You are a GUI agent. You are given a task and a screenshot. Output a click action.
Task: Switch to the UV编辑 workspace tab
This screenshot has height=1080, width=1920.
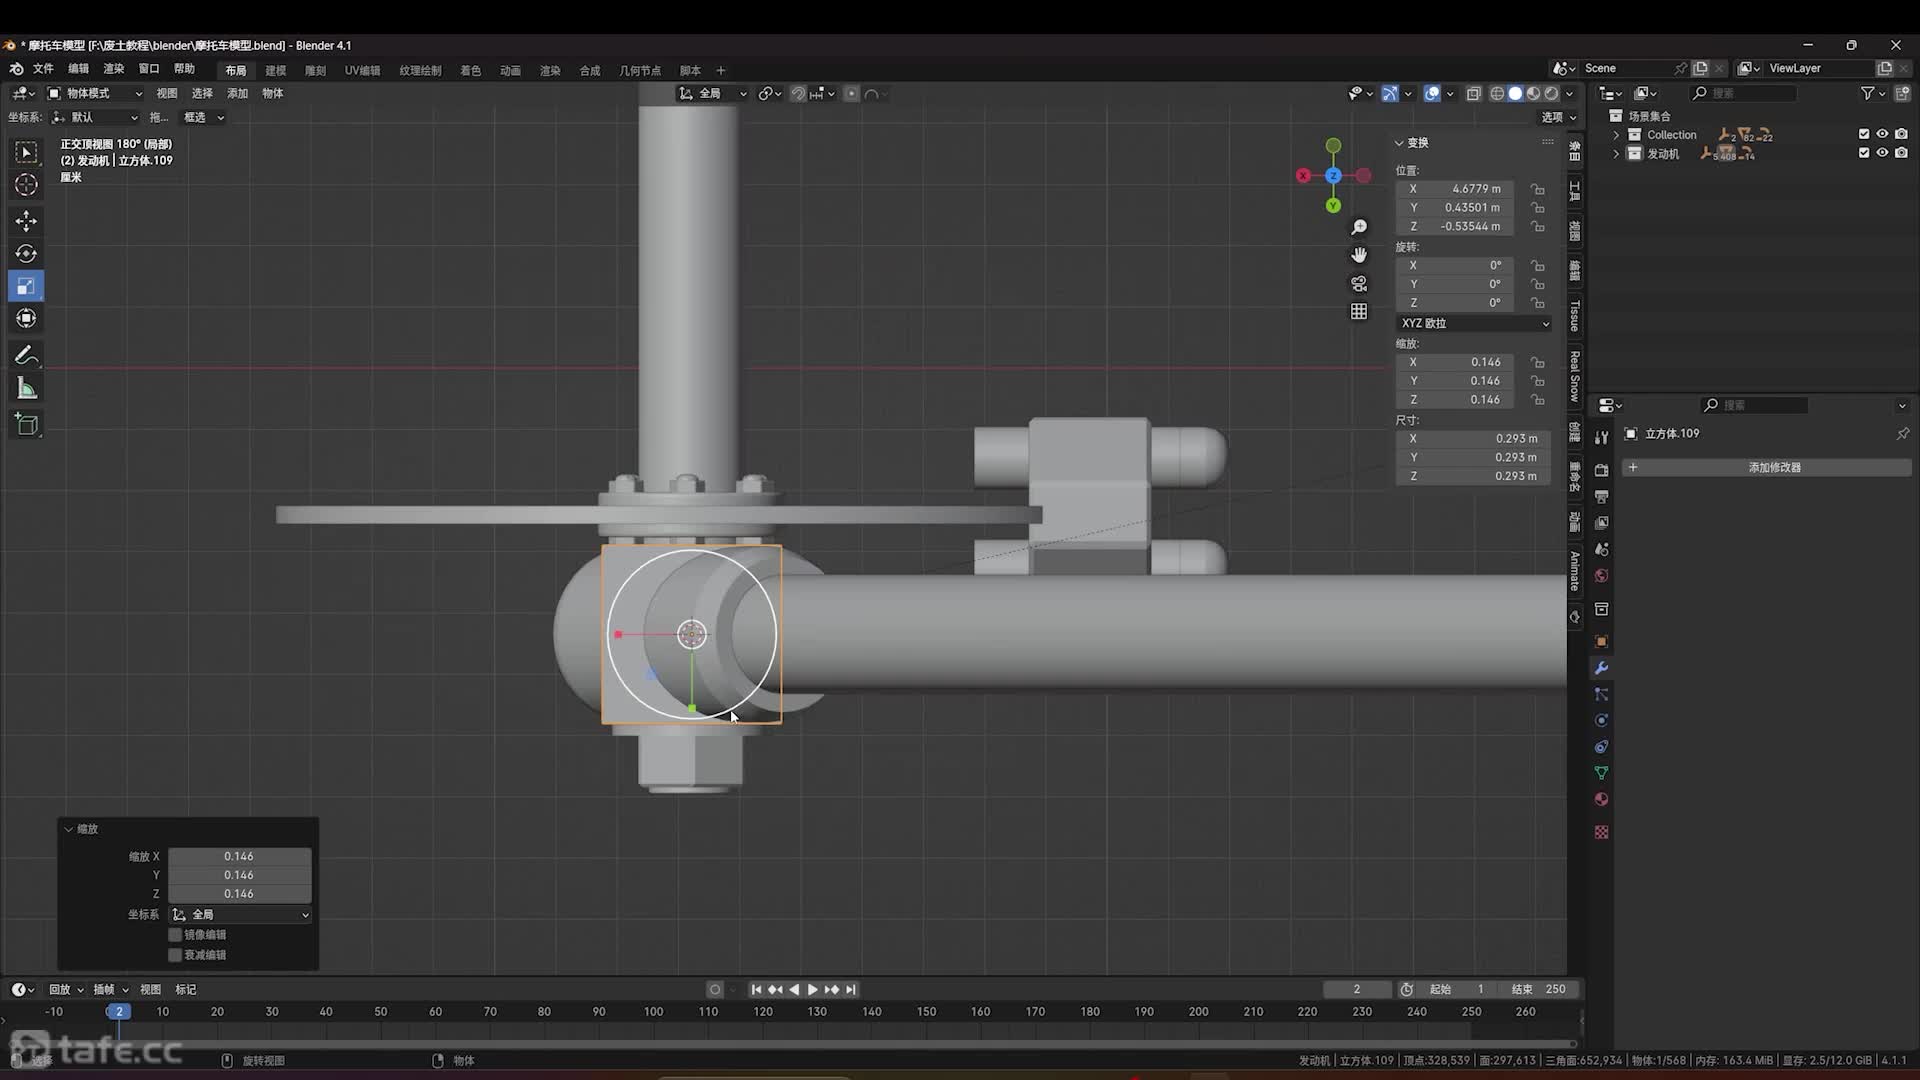(362, 71)
